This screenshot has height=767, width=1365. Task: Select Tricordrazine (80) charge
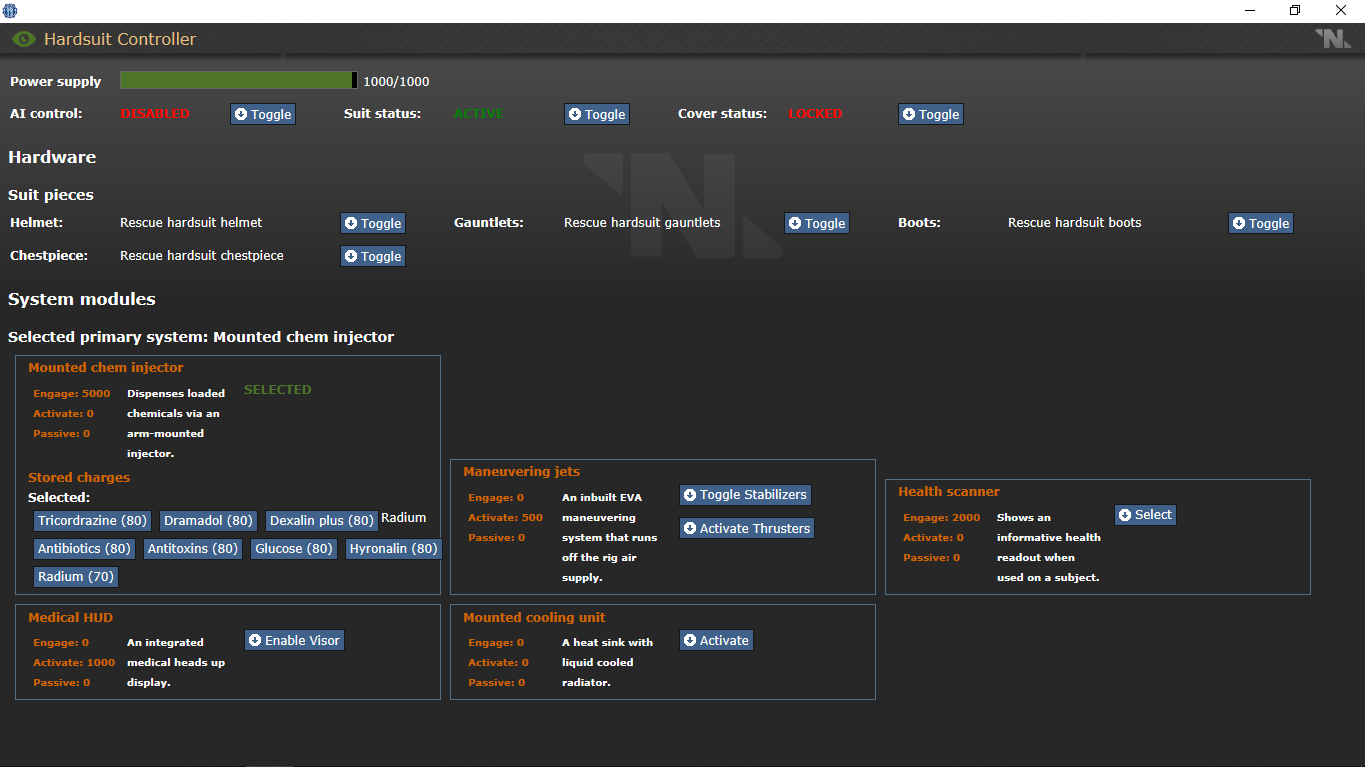93,520
